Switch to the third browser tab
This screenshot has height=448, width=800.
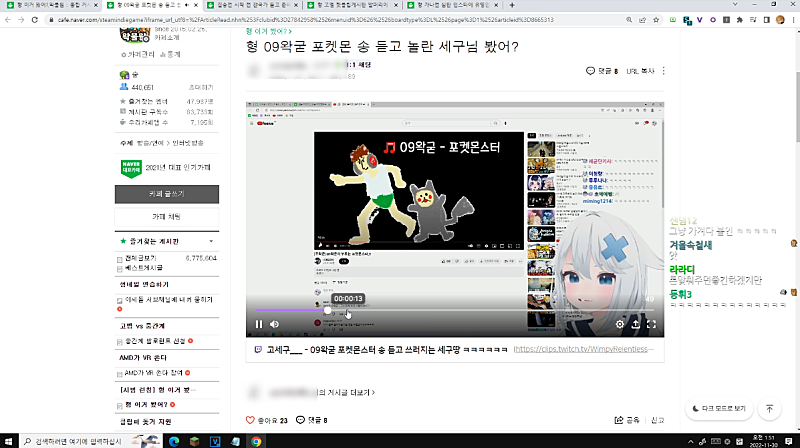(x=252, y=5)
